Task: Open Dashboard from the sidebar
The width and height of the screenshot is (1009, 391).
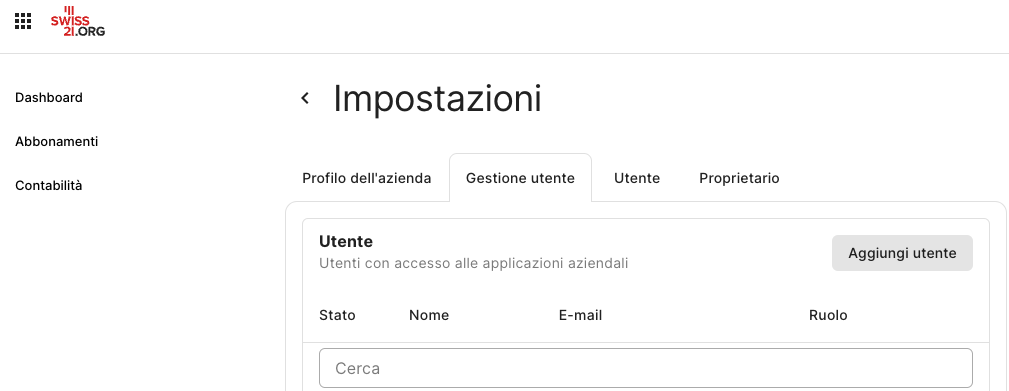Action: click(x=49, y=98)
